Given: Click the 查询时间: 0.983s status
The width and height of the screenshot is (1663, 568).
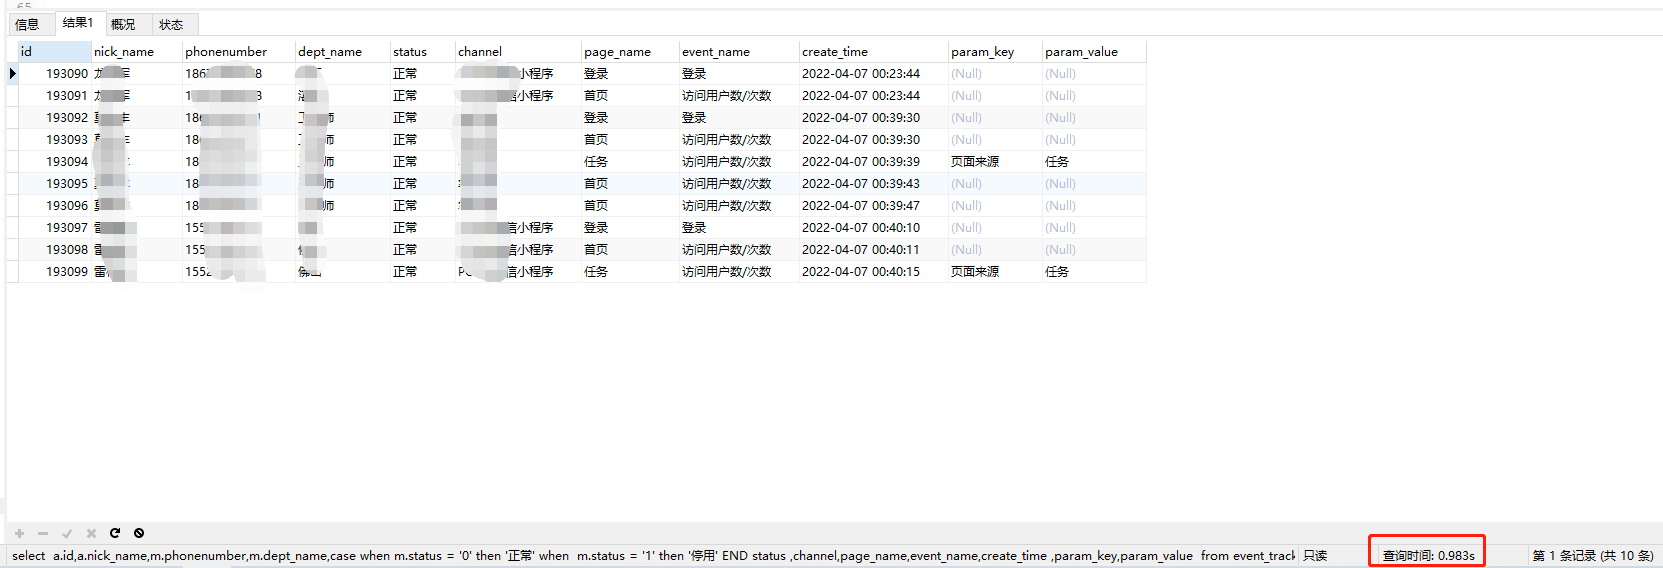Looking at the screenshot, I should (x=1428, y=556).
